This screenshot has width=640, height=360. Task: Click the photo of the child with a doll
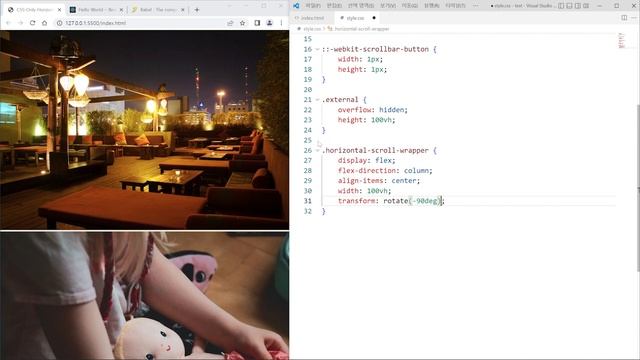point(144,296)
